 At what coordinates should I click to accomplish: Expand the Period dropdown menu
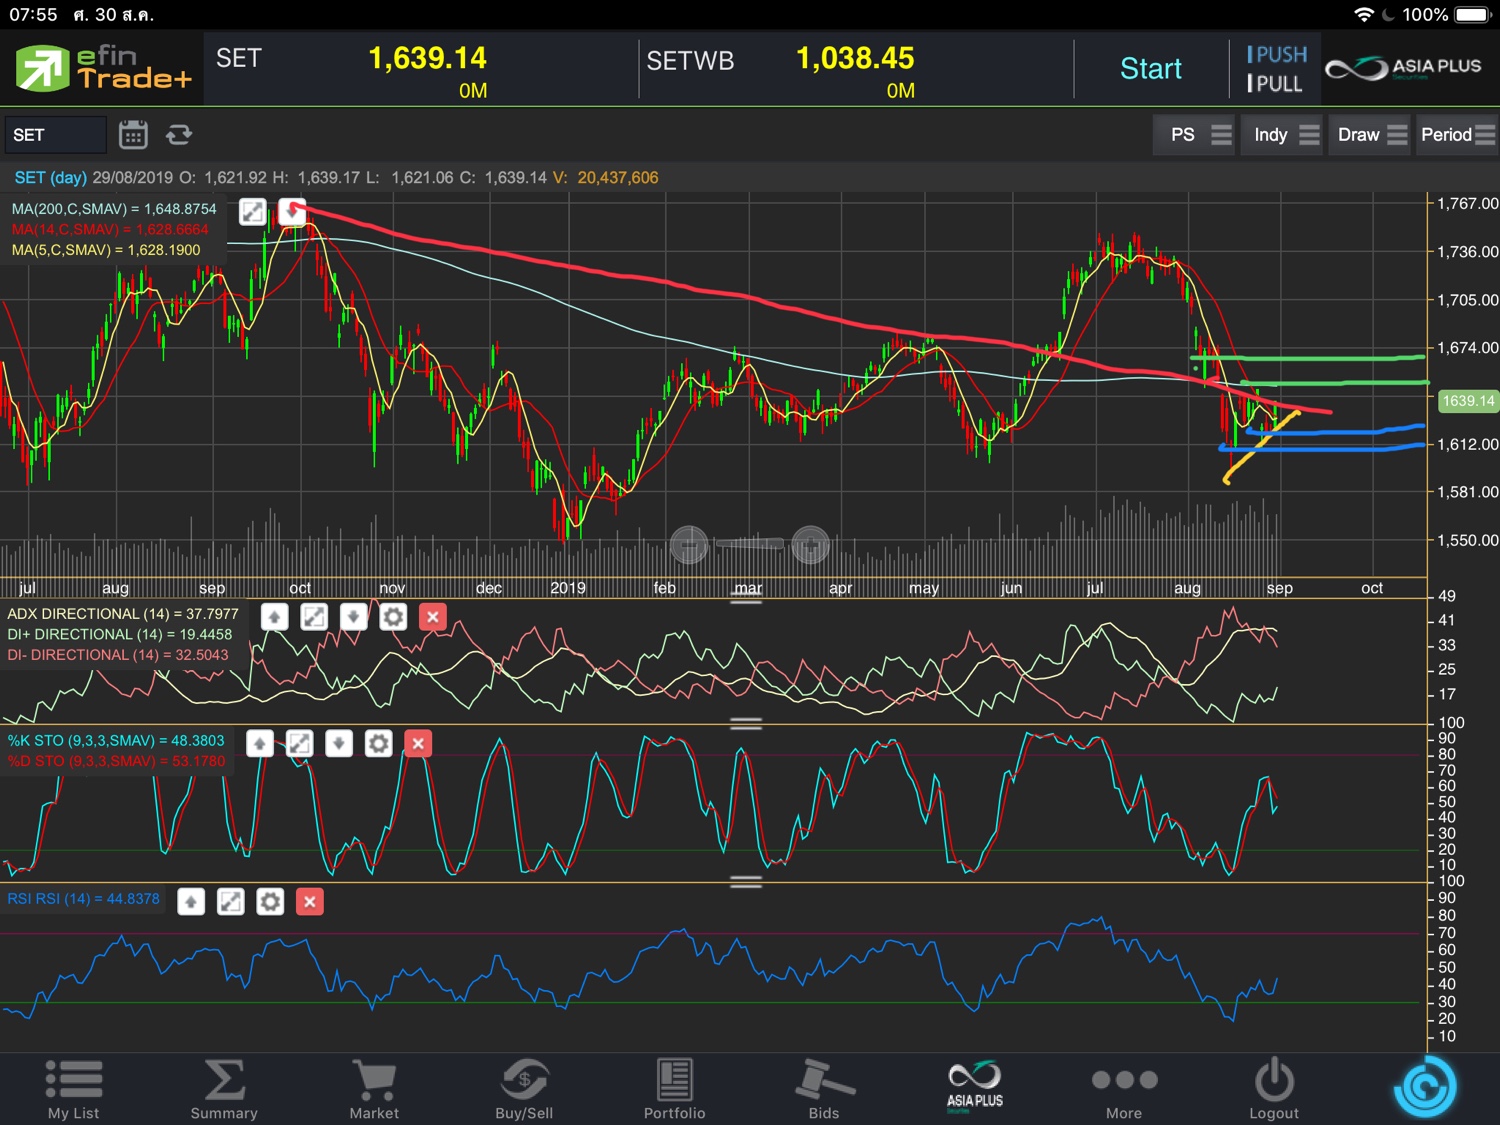click(1457, 135)
